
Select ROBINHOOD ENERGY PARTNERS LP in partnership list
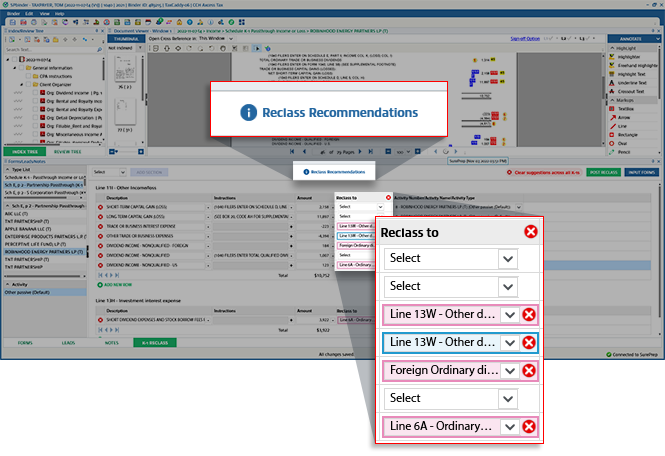(45, 252)
